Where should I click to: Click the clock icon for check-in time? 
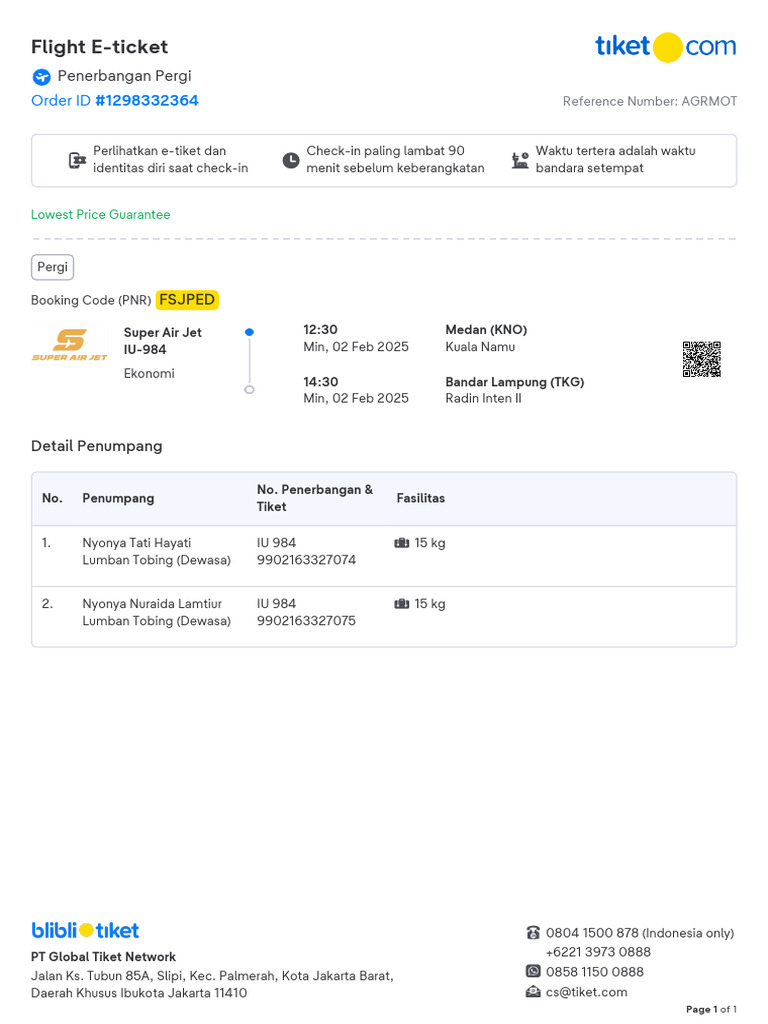[x=291, y=160]
